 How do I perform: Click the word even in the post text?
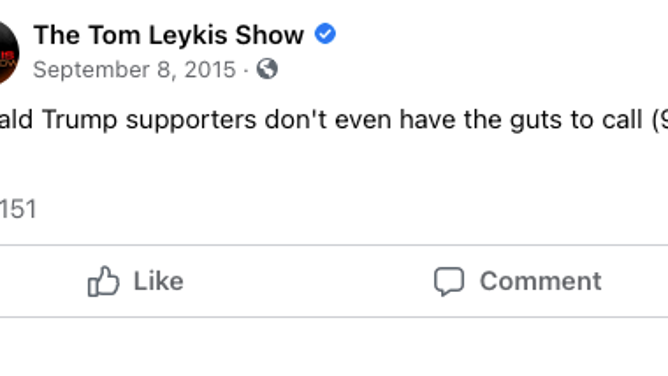(x=363, y=120)
